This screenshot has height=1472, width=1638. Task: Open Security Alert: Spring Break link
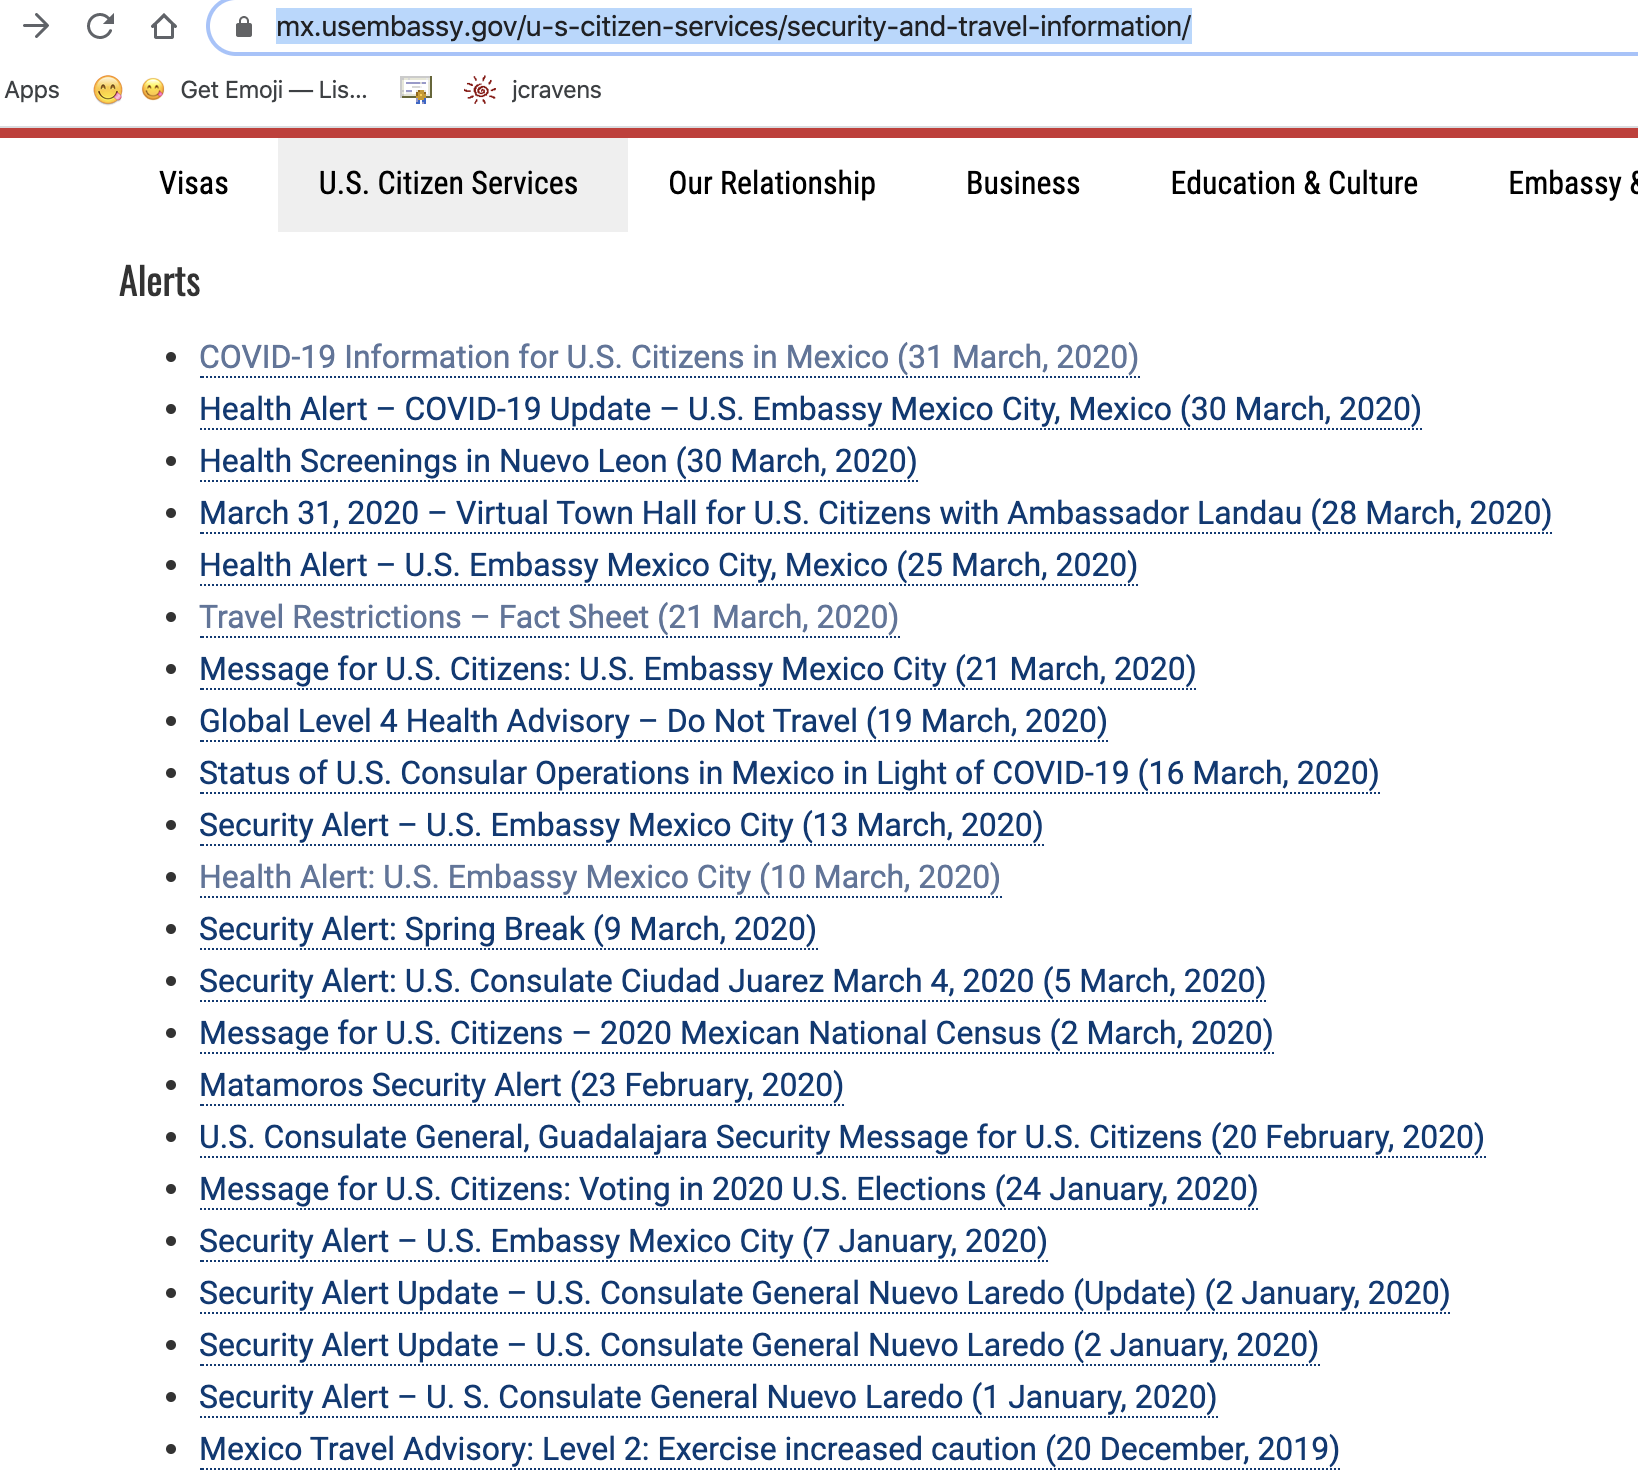coord(507,929)
